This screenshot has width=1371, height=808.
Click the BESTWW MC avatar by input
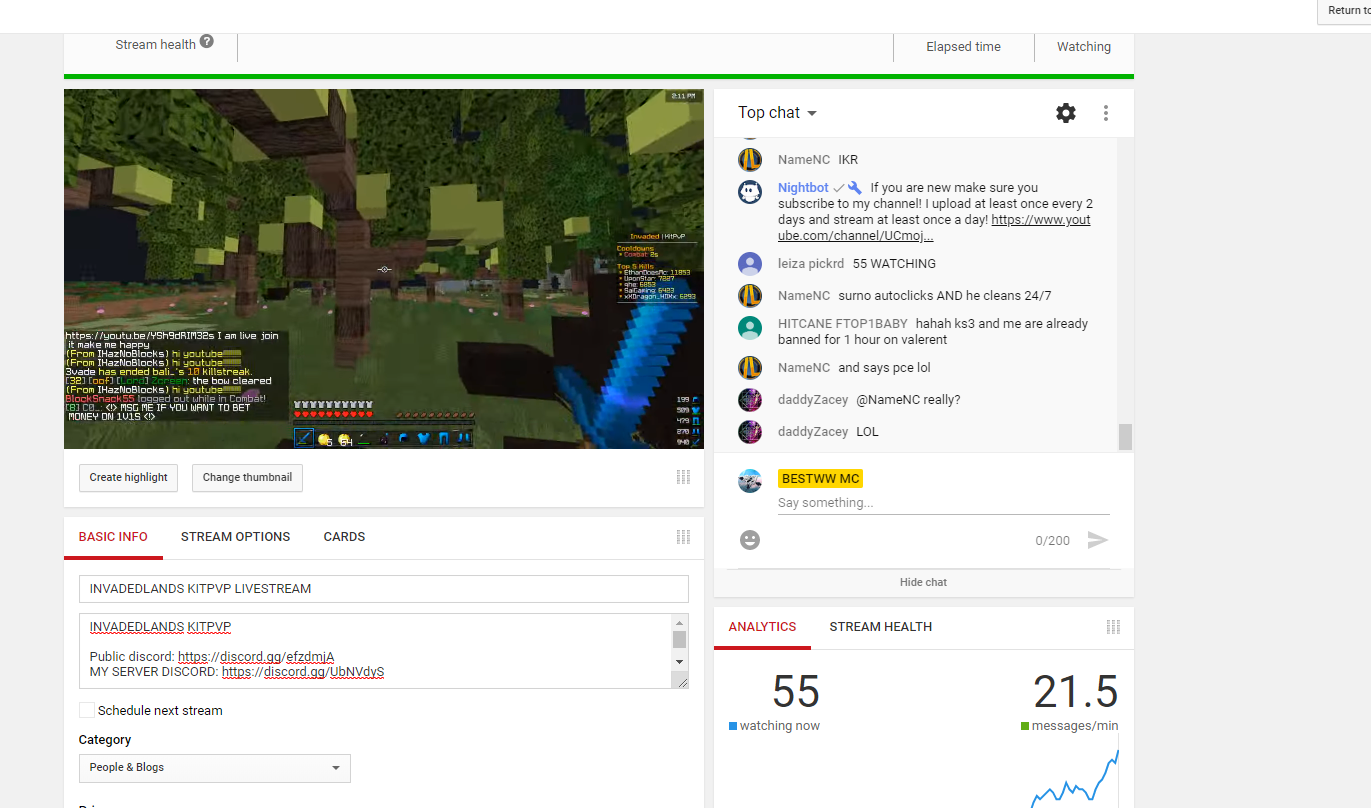tap(750, 481)
